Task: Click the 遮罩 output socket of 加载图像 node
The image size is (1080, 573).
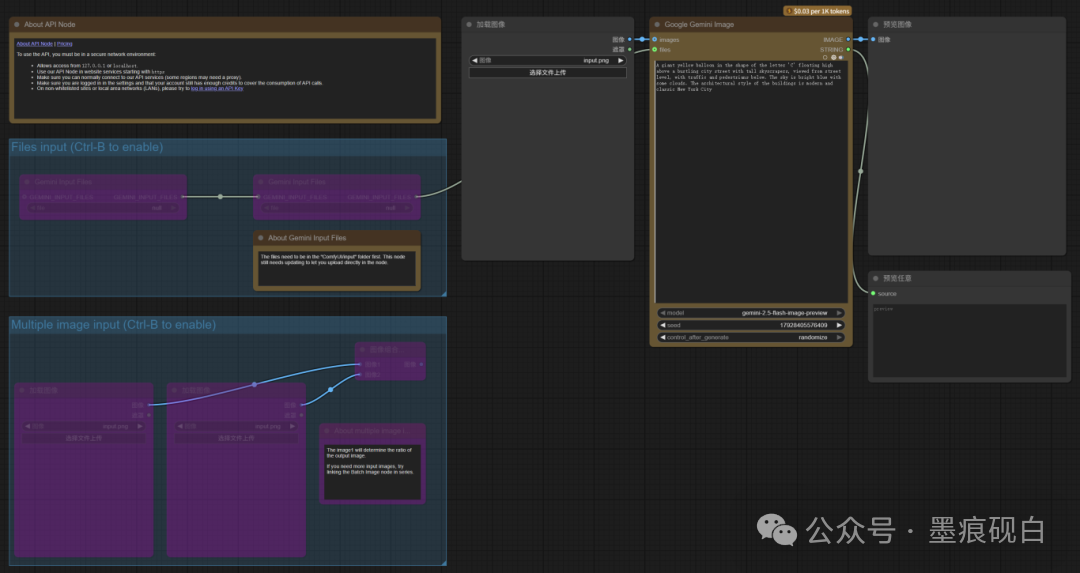Action: tap(630, 50)
